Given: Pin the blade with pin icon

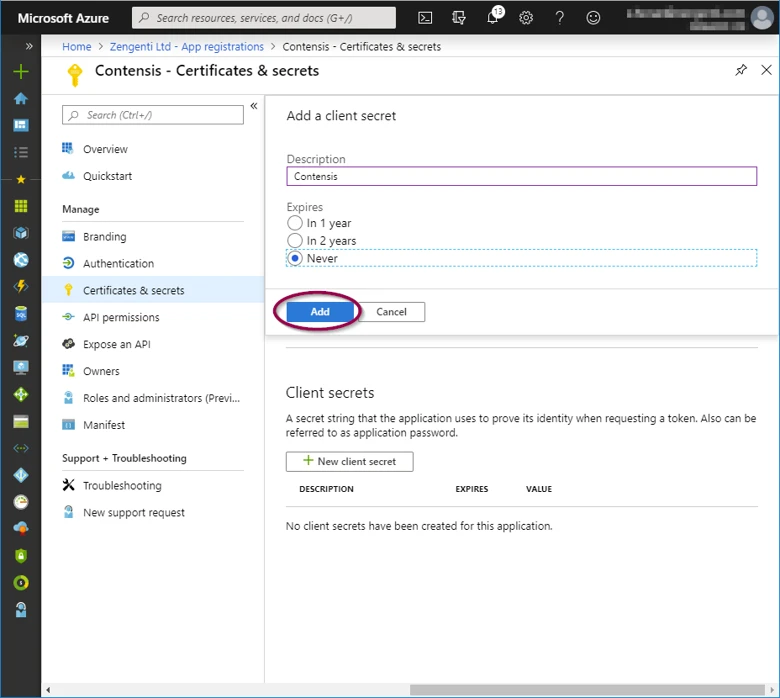Looking at the screenshot, I should 741,70.
